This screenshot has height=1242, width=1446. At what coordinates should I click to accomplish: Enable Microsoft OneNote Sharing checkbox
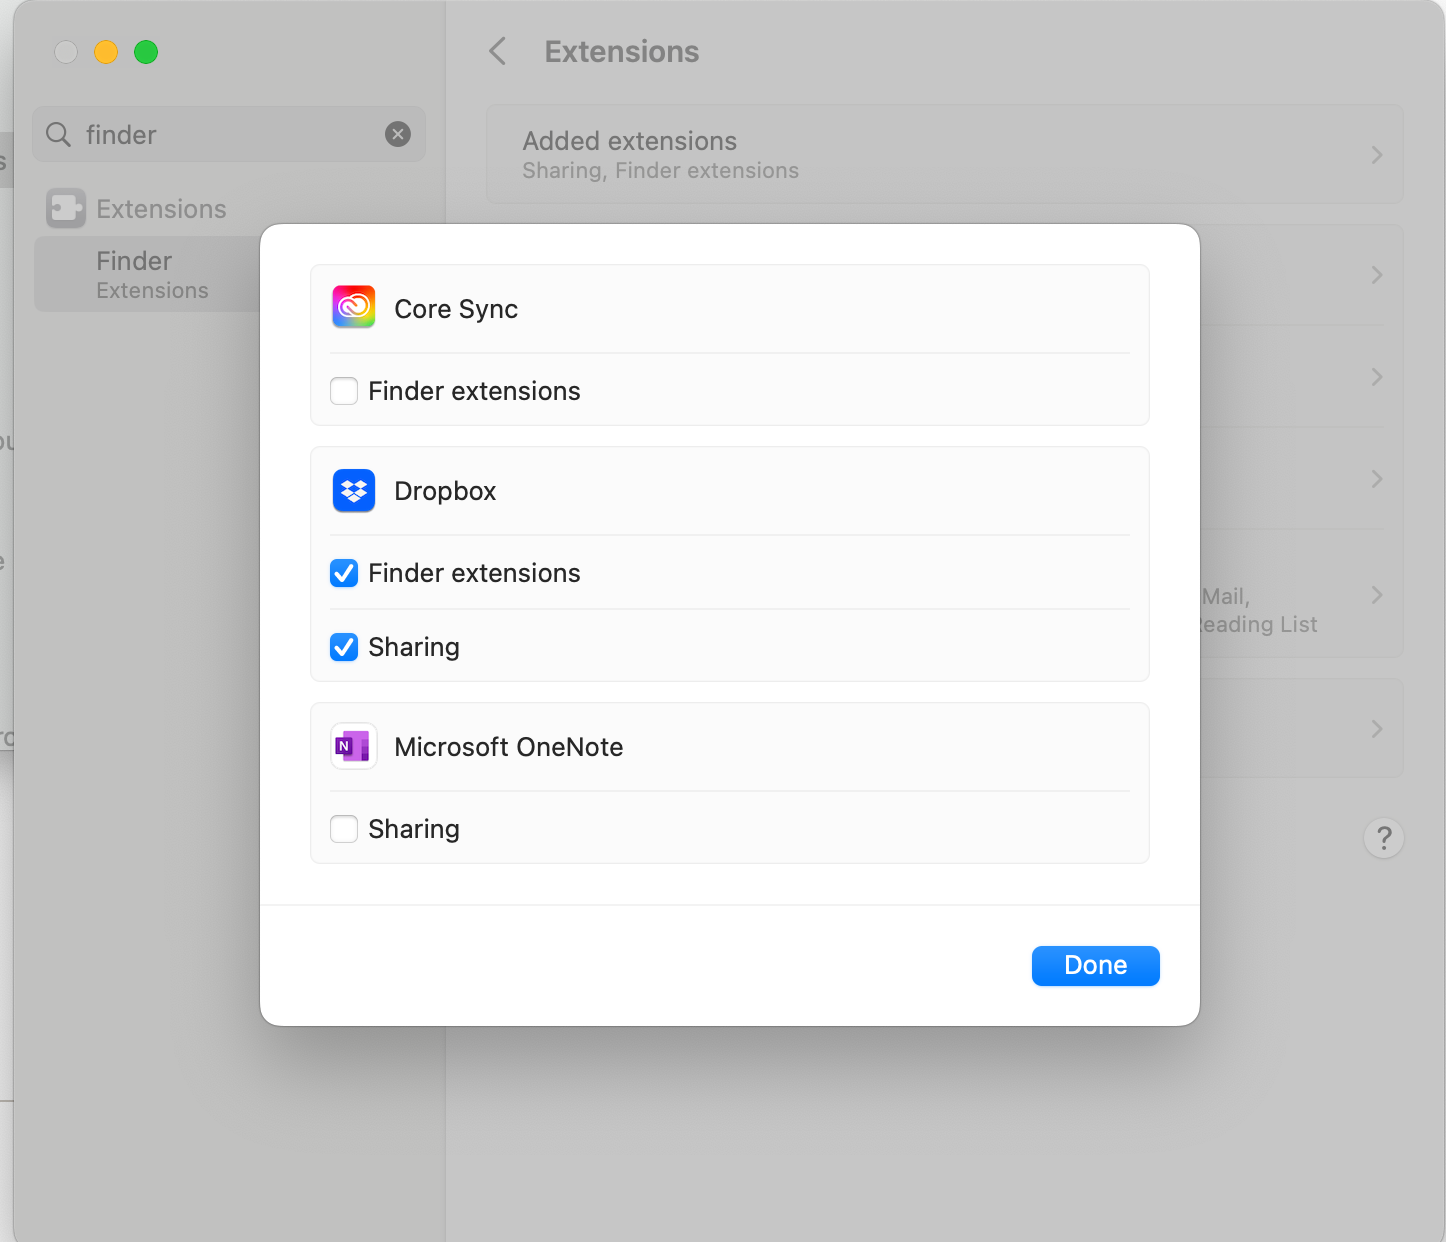pos(344,828)
